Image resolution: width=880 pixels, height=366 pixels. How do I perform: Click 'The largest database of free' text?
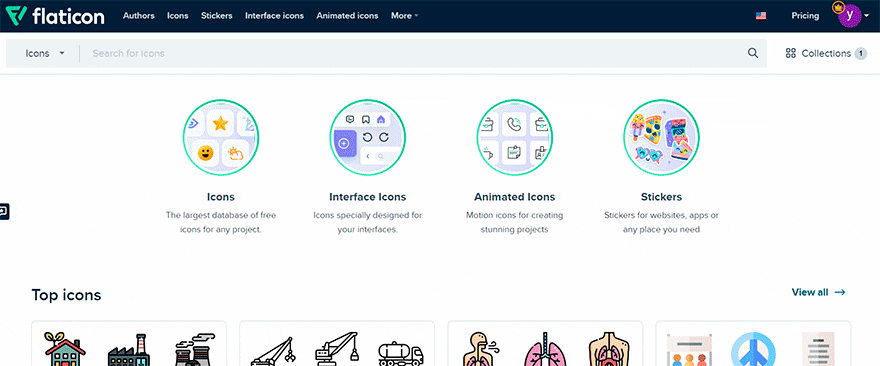tap(221, 215)
